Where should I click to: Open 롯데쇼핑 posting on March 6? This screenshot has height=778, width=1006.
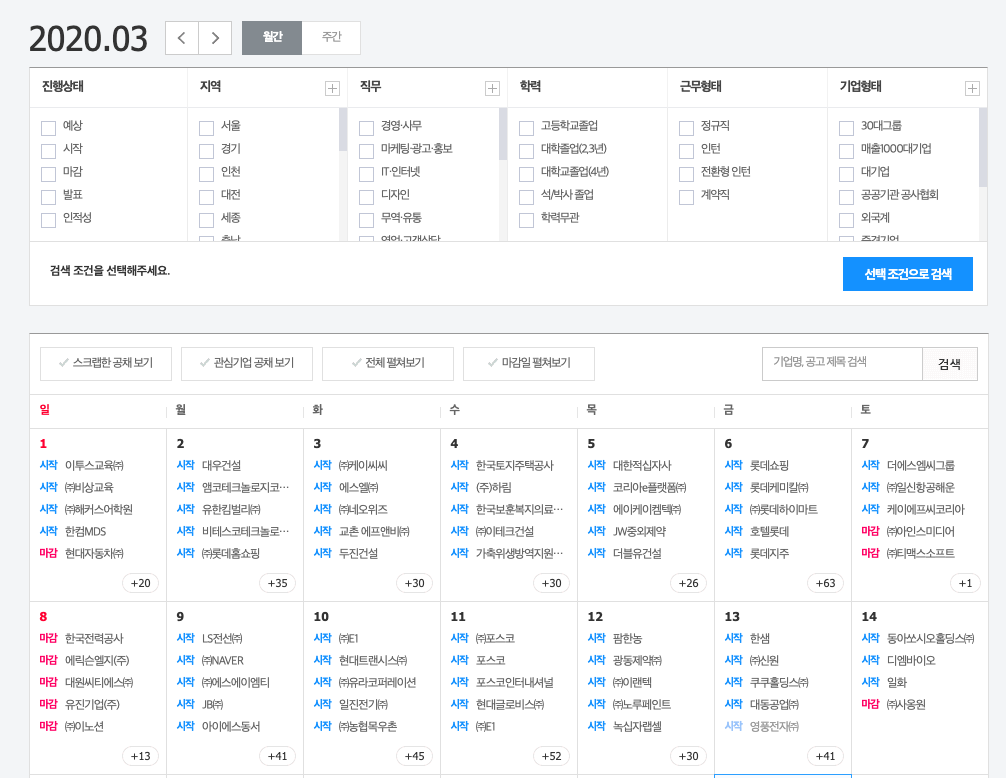click(x=769, y=465)
